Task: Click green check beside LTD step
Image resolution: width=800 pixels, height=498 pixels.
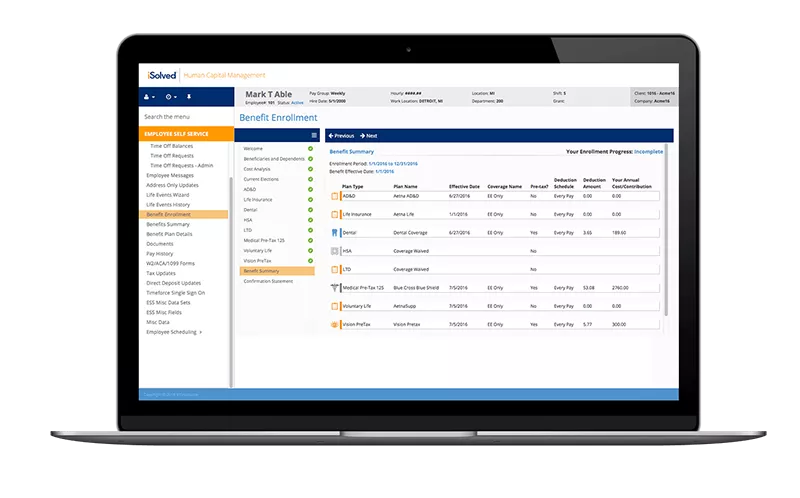Action: (310, 230)
